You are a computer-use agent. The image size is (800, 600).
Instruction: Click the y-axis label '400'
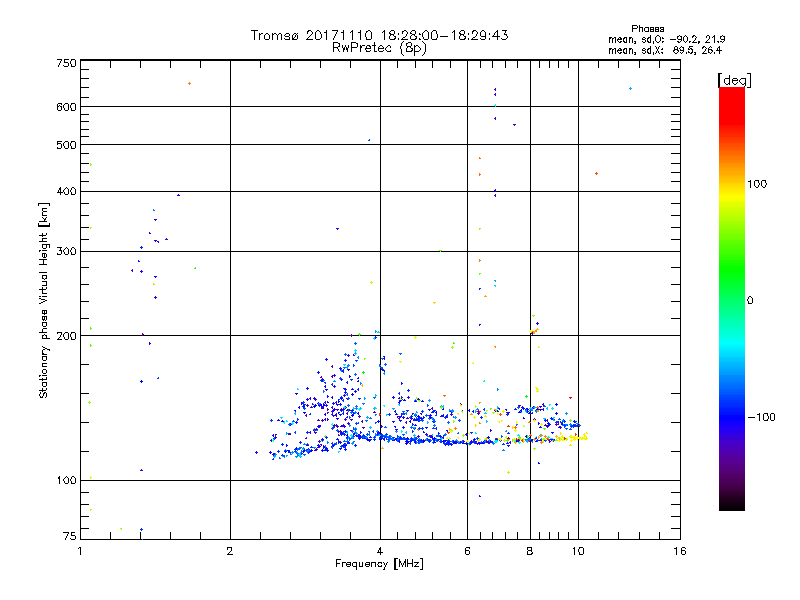(66, 191)
